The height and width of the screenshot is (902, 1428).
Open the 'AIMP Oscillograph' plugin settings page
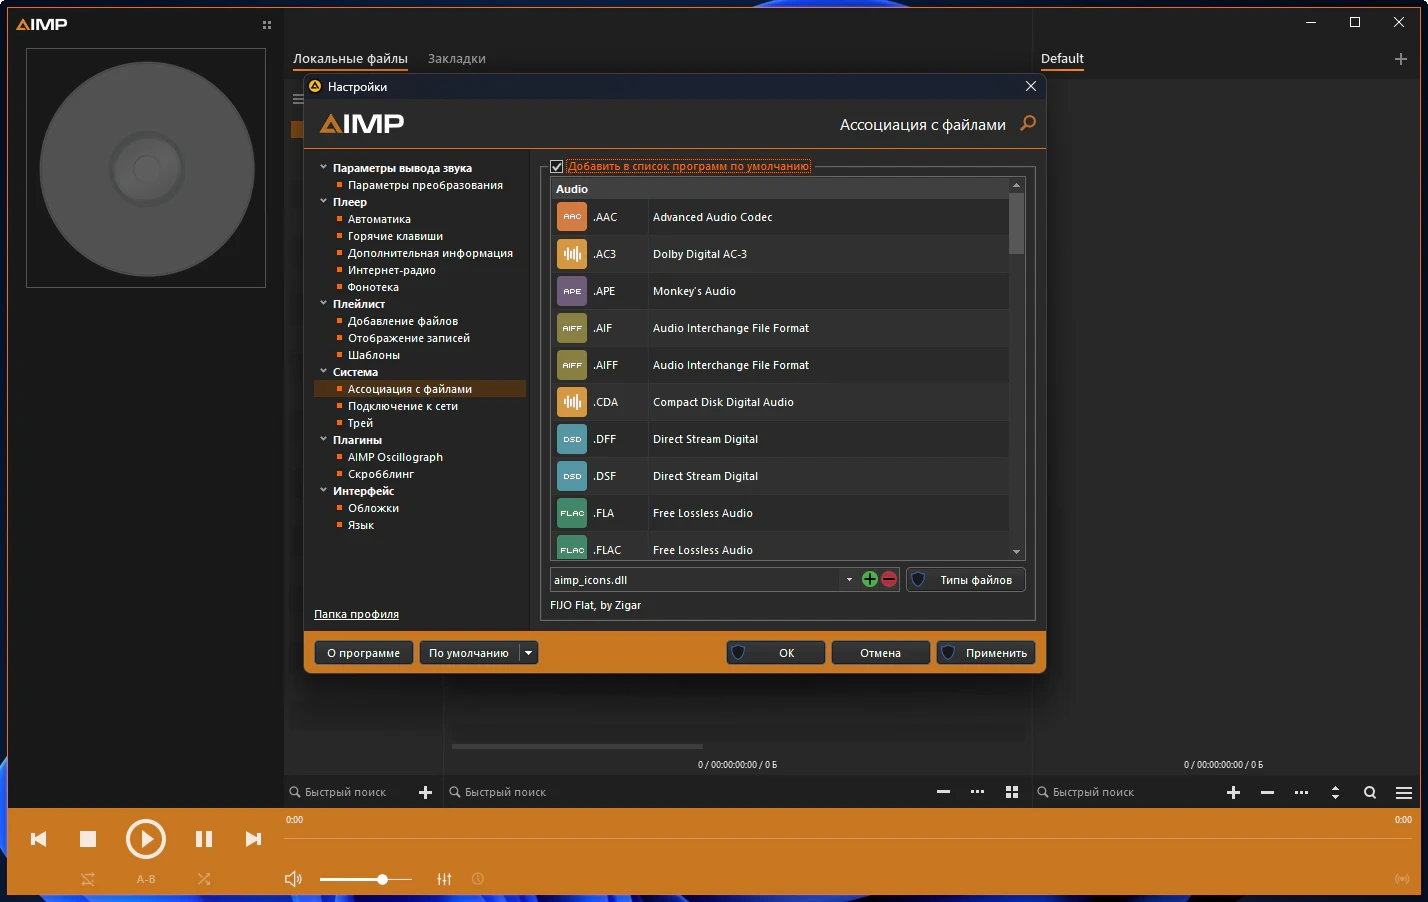(395, 457)
